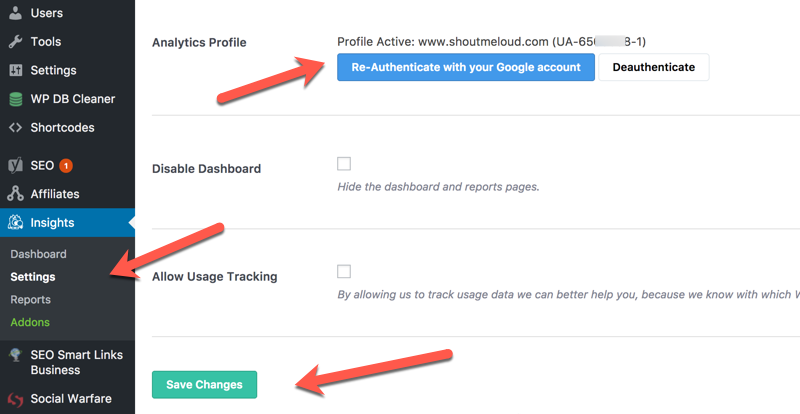Enable the Disable Dashboard checkbox

click(344, 164)
